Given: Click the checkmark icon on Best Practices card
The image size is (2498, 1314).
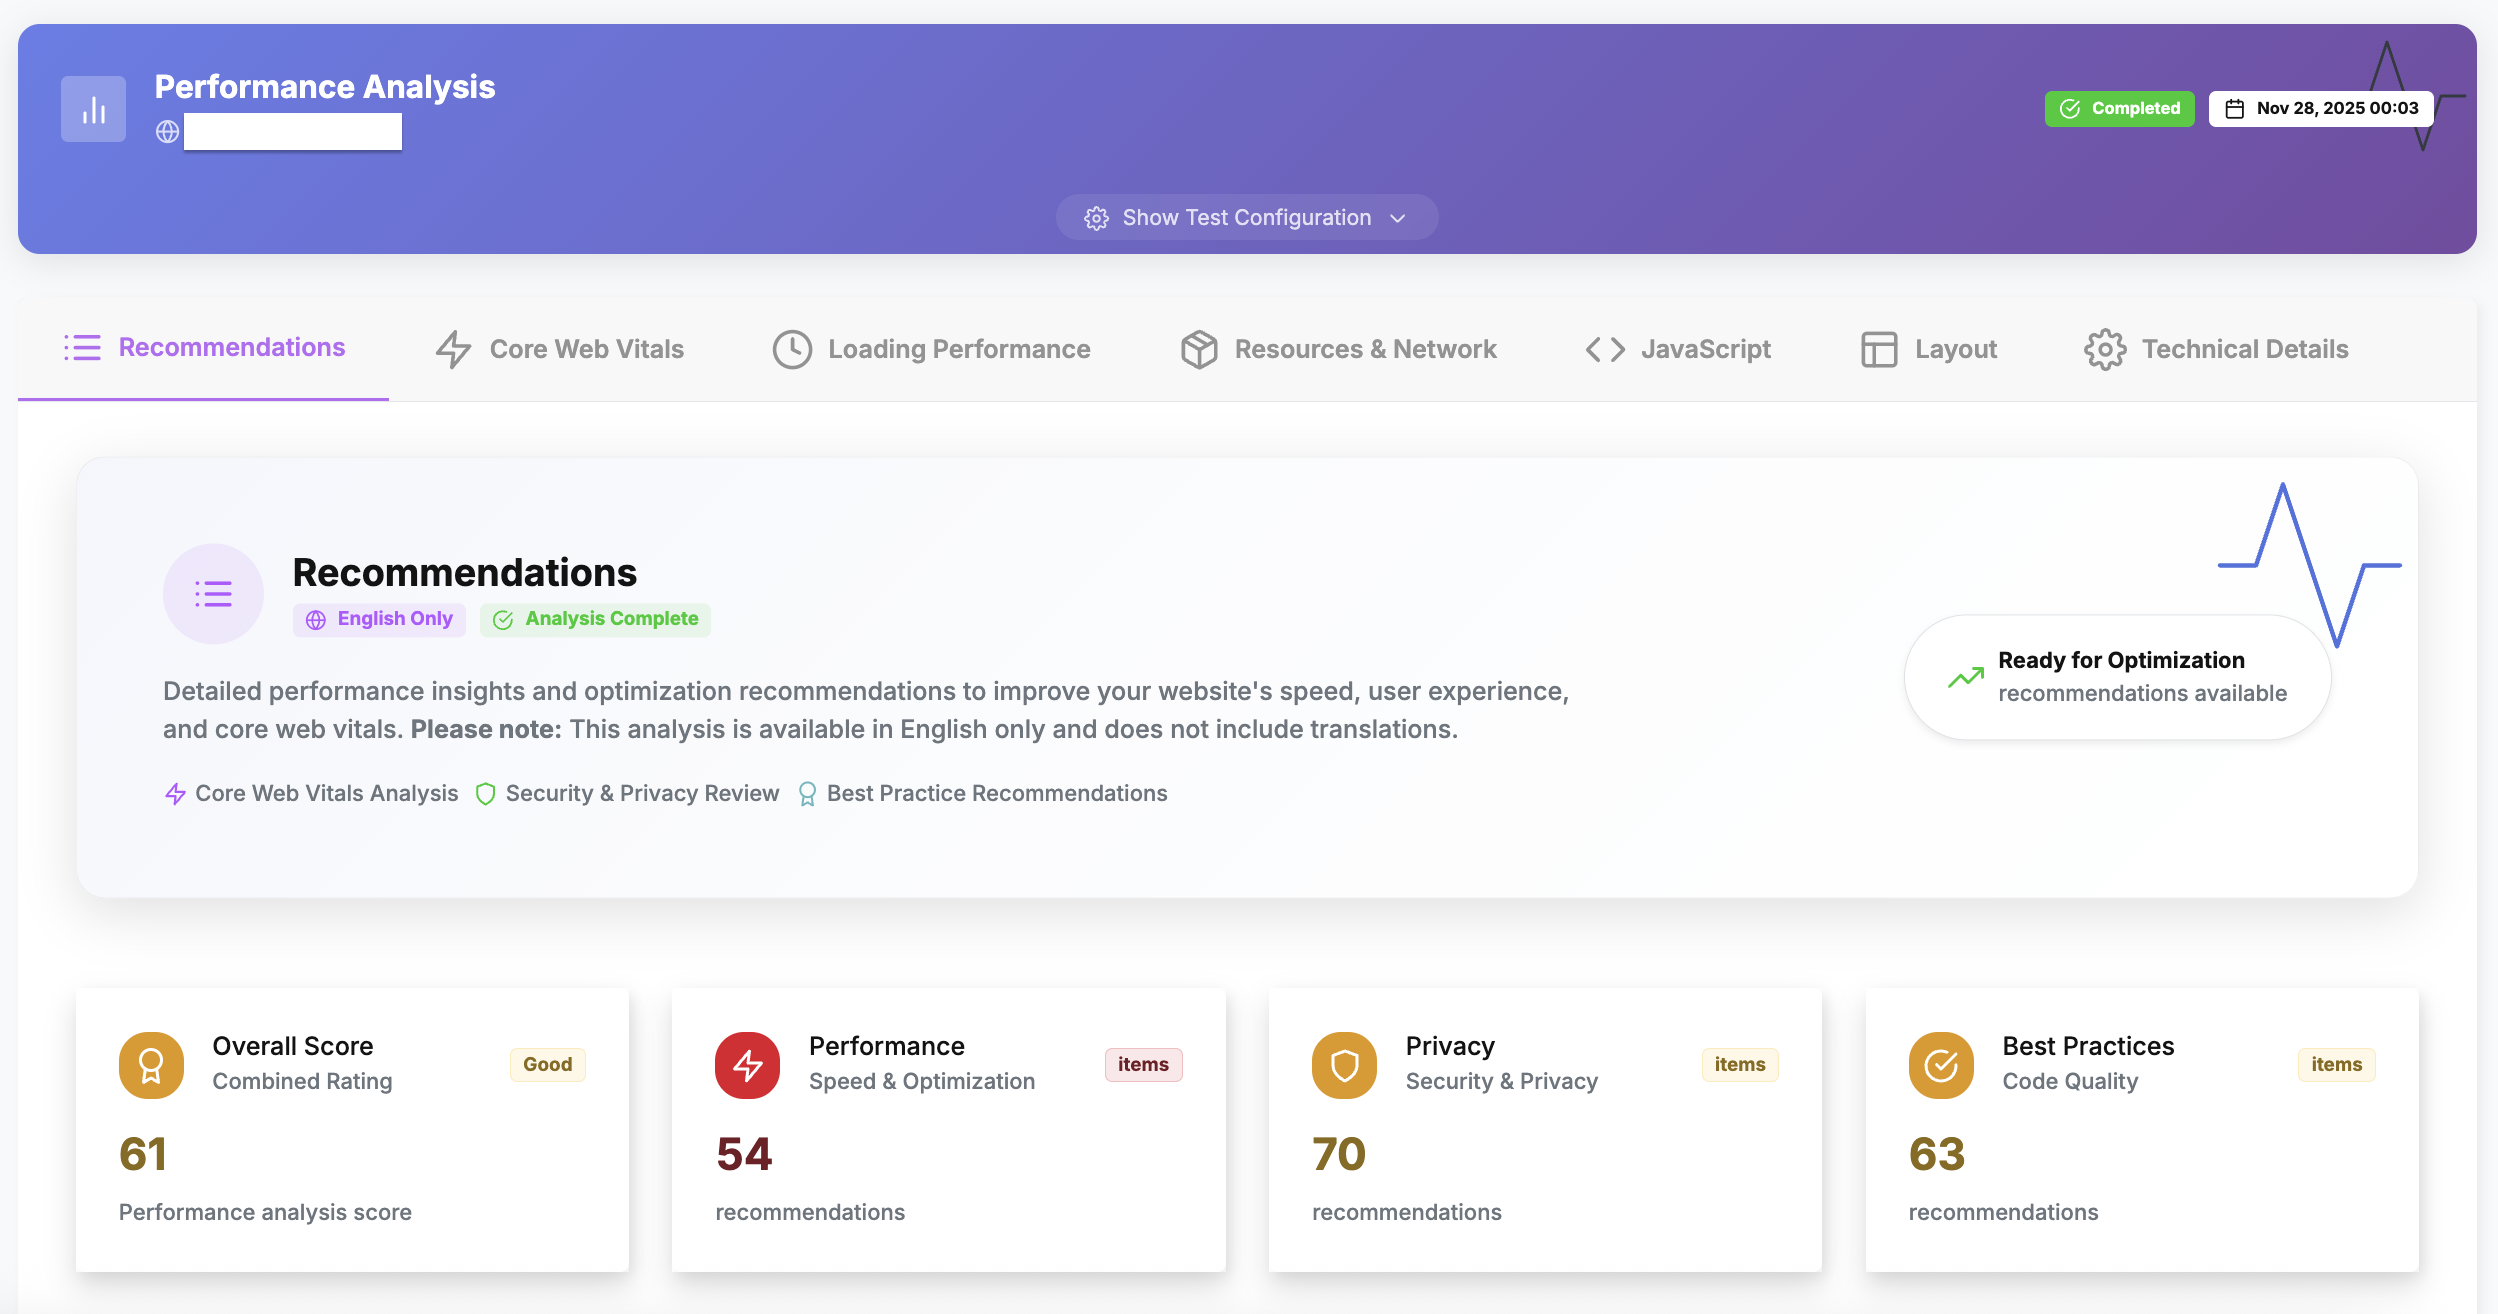Looking at the screenshot, I should pos(1940,1065).
